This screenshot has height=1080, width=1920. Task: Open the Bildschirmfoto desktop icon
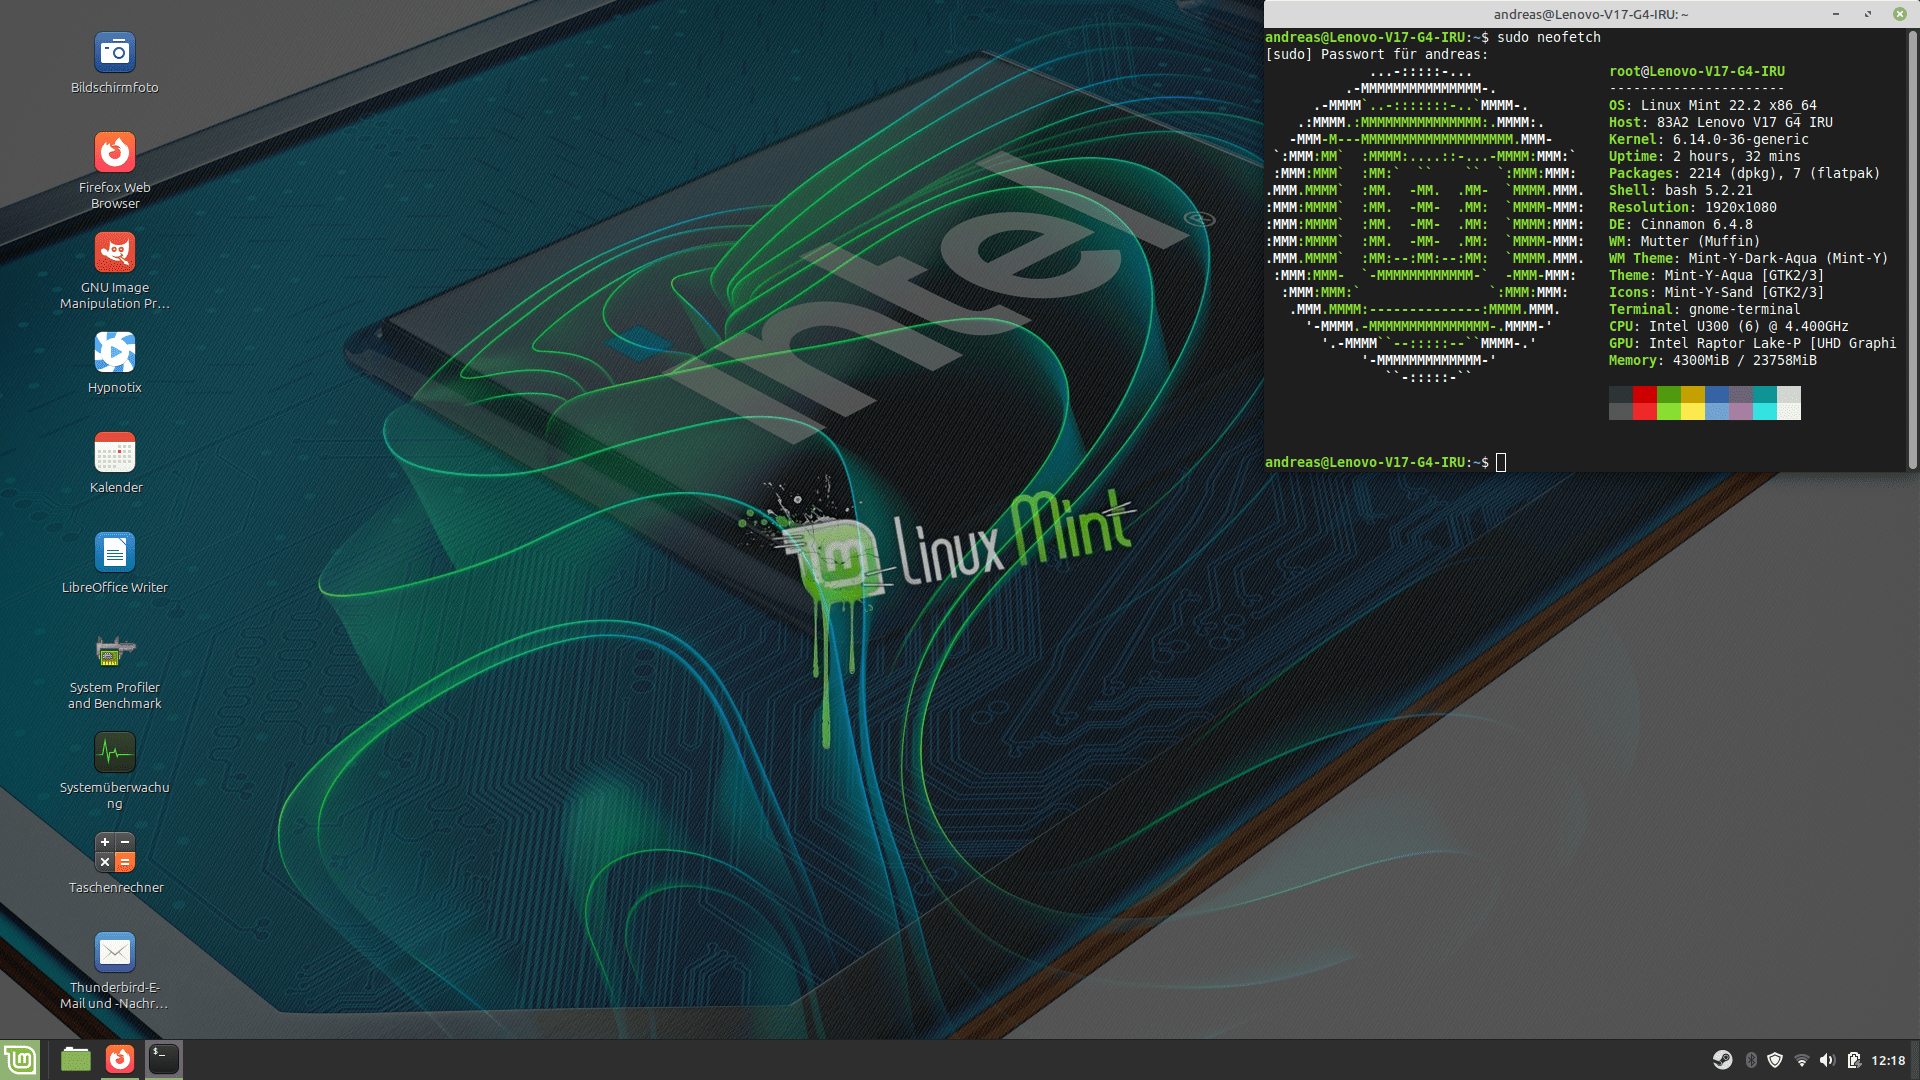pos(115,52)
